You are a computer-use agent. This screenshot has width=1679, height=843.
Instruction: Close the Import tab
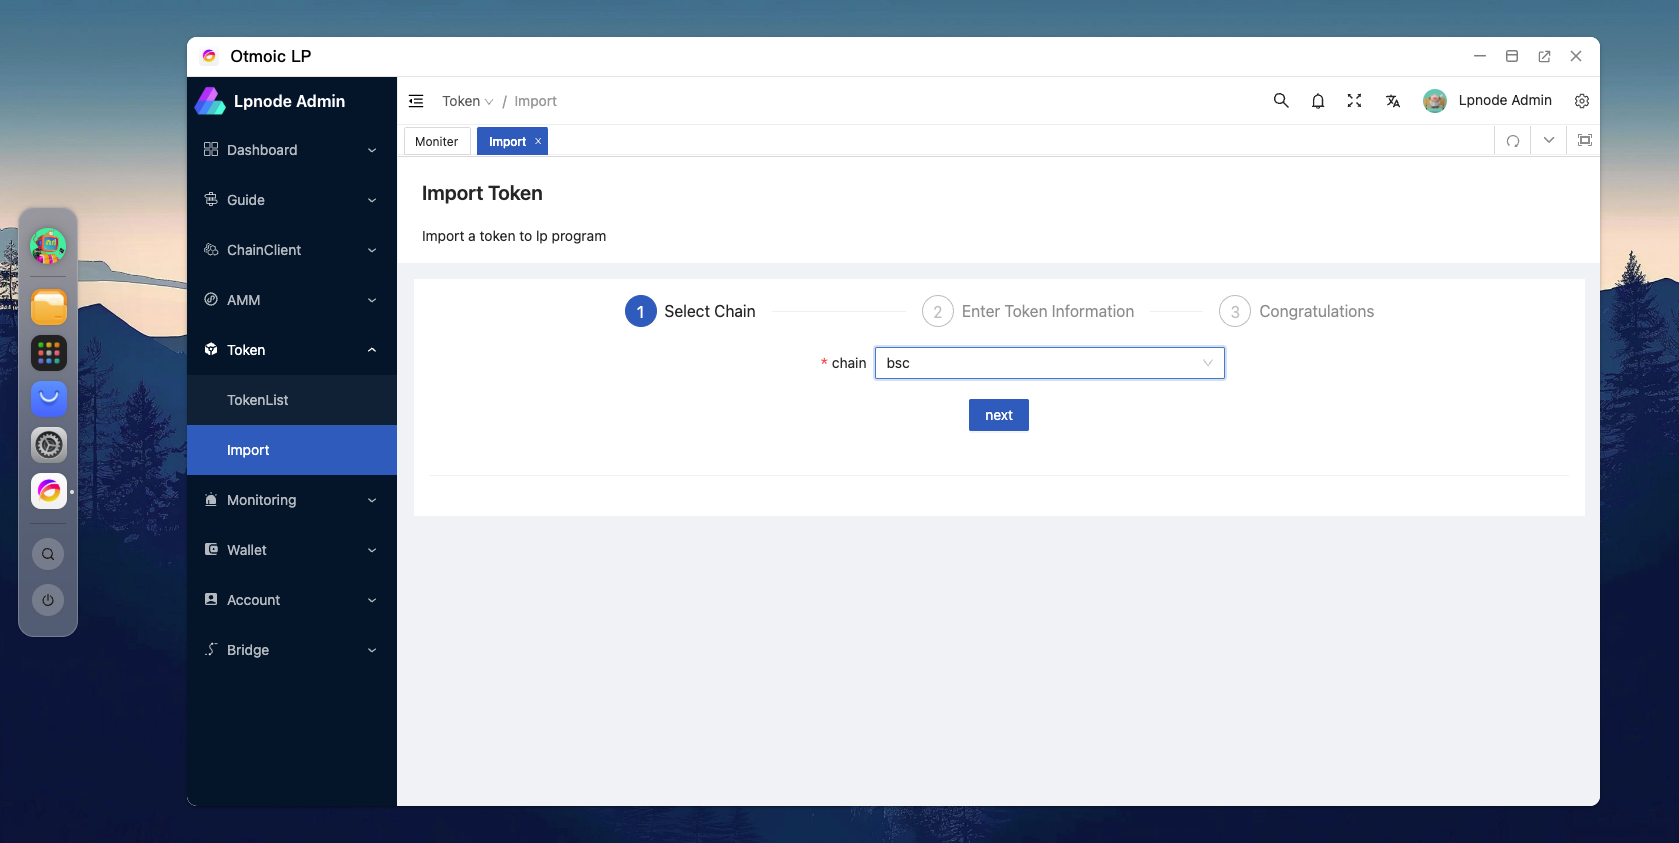click(x=538, y=141)
